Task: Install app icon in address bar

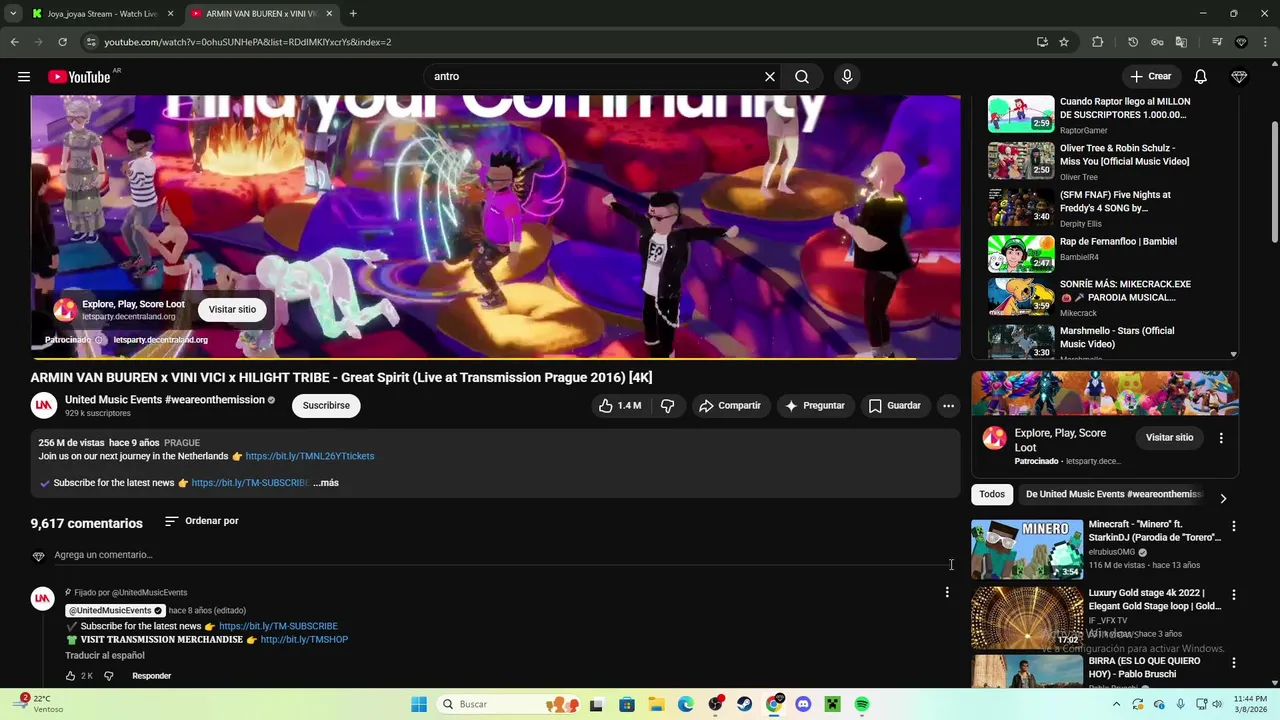Action: click(x=1042, y=42)
